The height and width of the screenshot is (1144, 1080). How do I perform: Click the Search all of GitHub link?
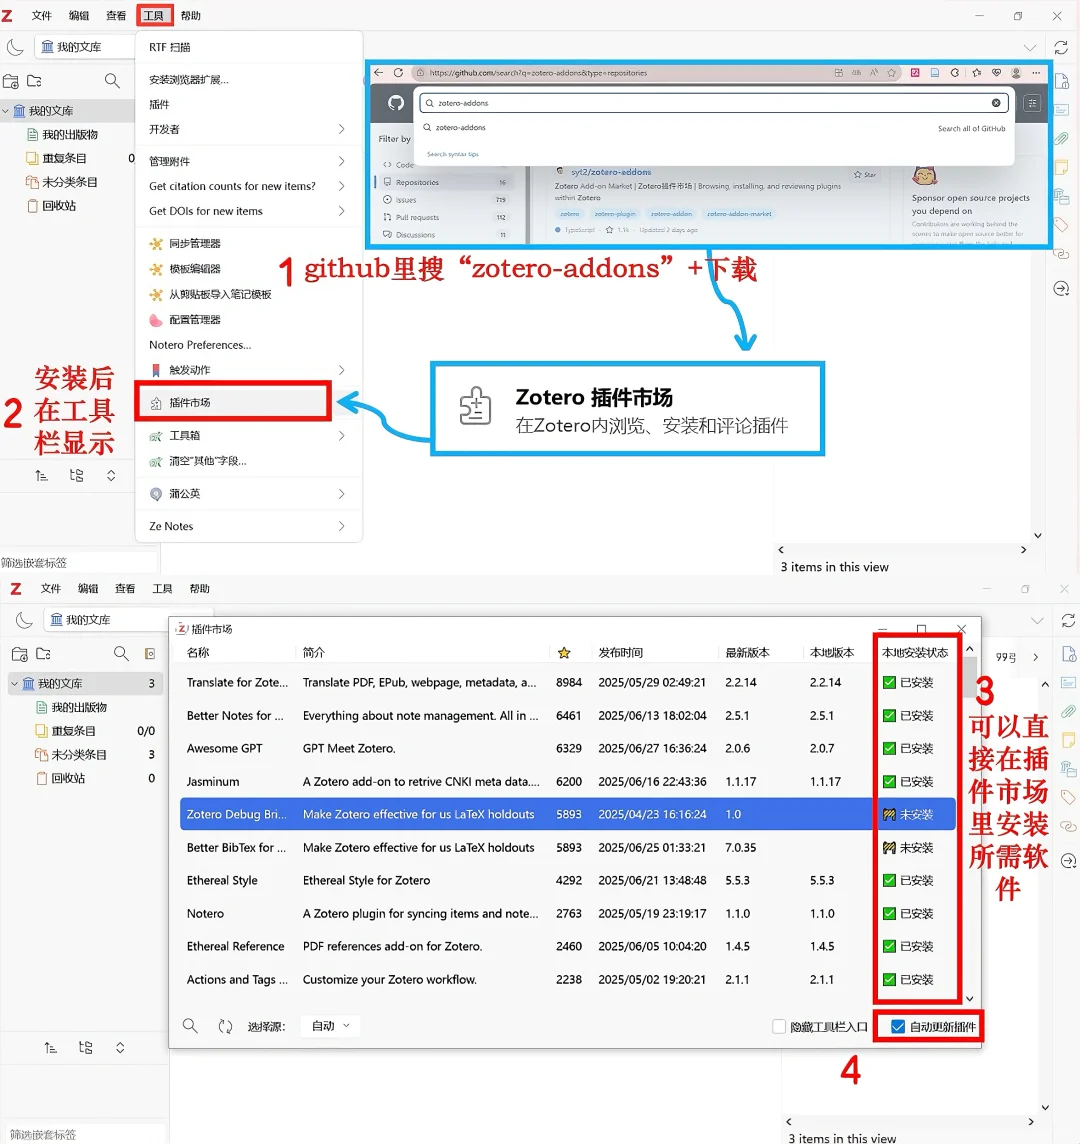coord(971,128)
